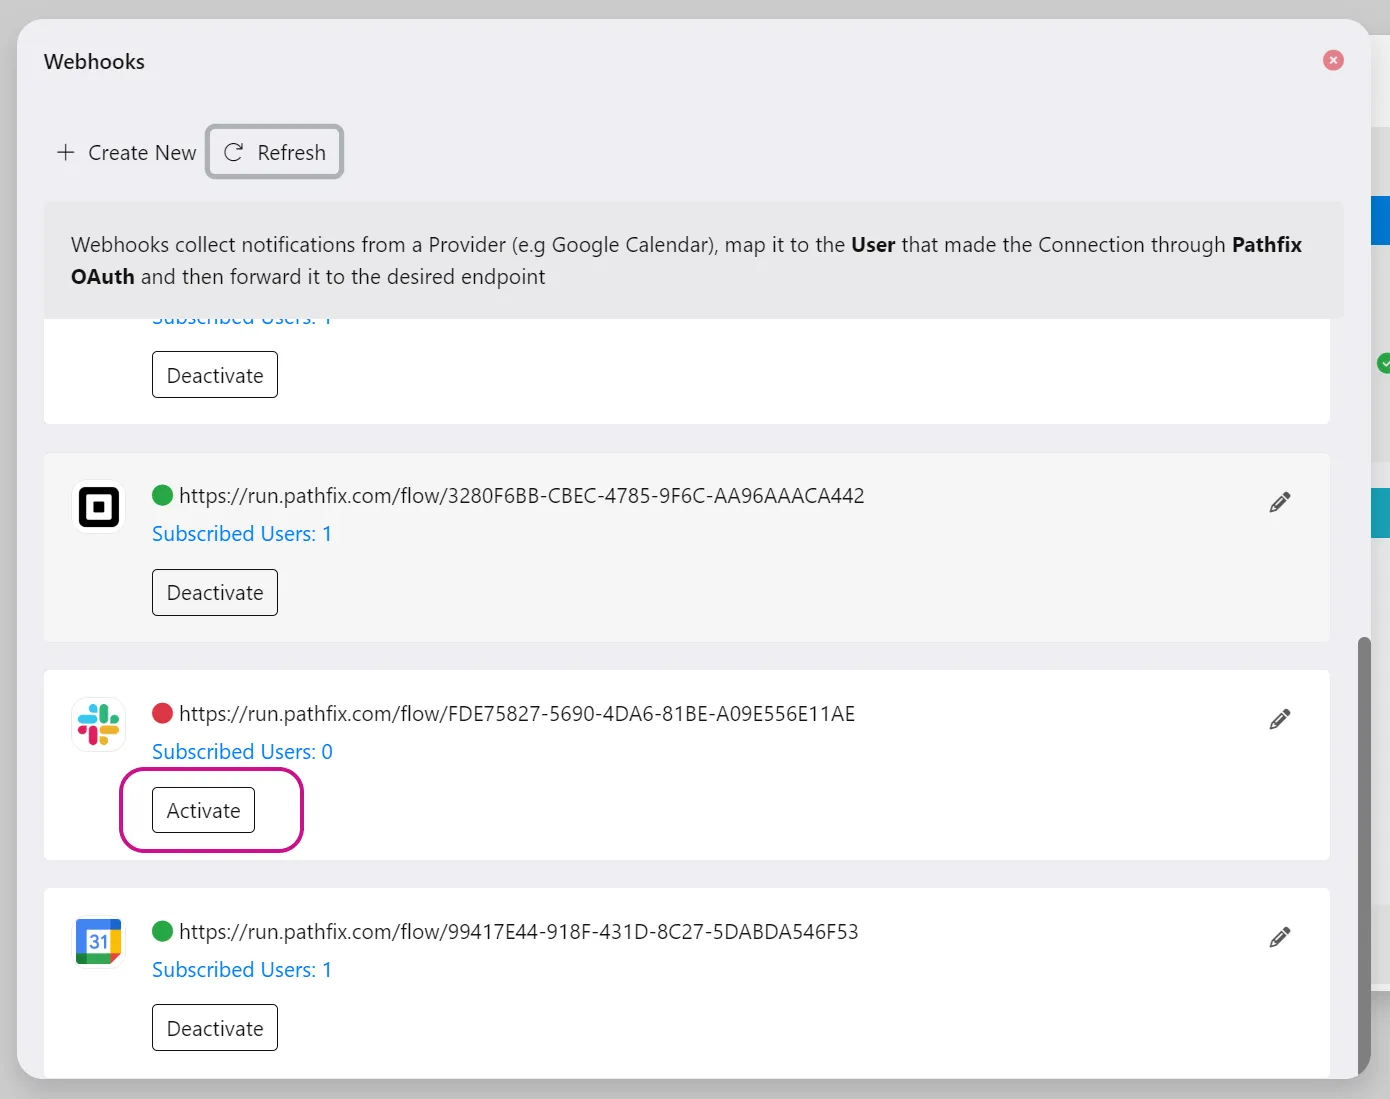Deactivate the topmost partially visible webhook

215,375
